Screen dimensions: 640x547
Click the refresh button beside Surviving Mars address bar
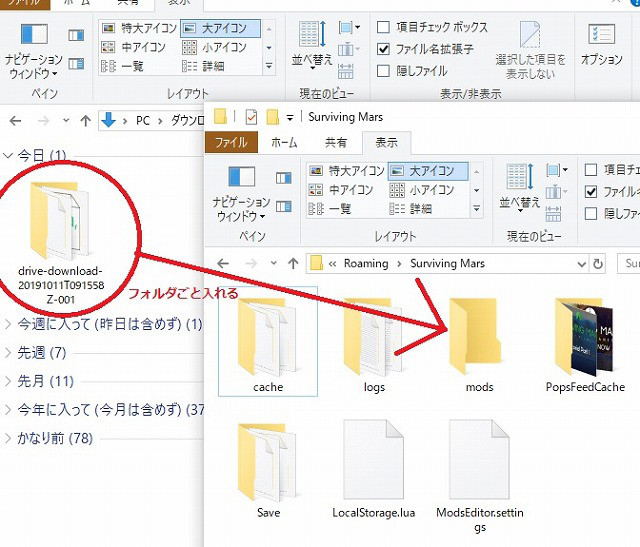pos(598,264)
